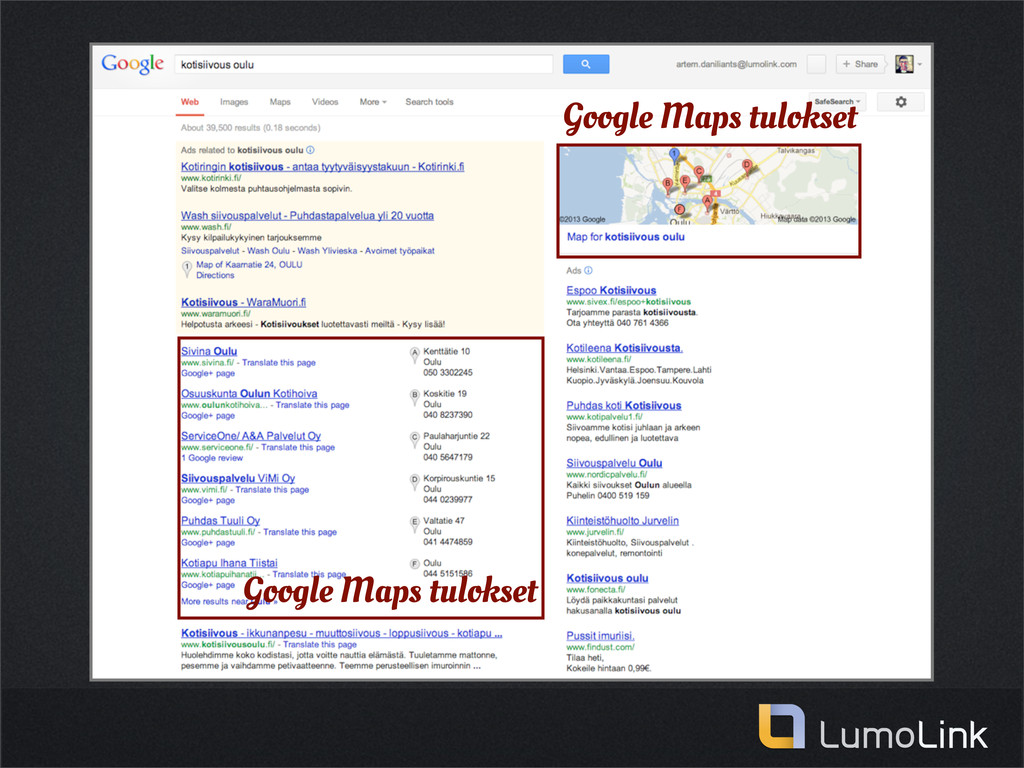Open Kotisiivous - ikkunanpesu organic result
The width and height of the screenshot is (1024, 768).
342,633
